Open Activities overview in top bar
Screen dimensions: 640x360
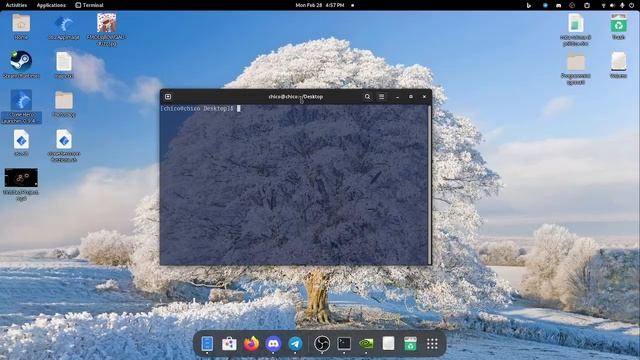[16, 5]
